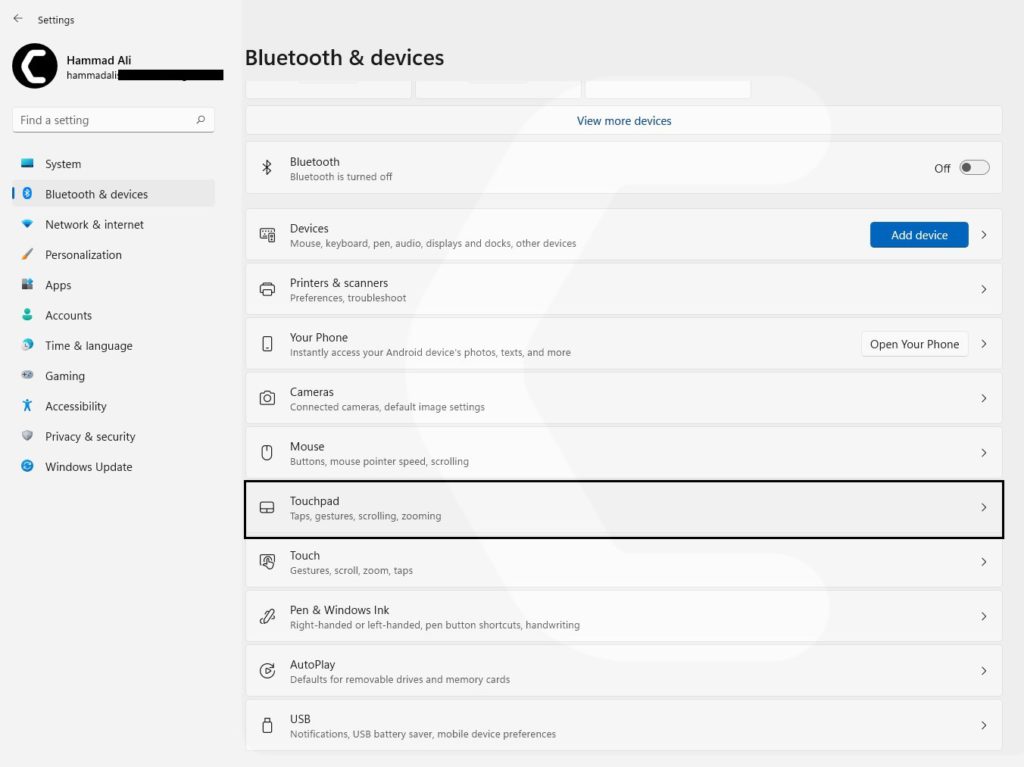
Task: Click the AutoPlay icon
Action: 266,671
